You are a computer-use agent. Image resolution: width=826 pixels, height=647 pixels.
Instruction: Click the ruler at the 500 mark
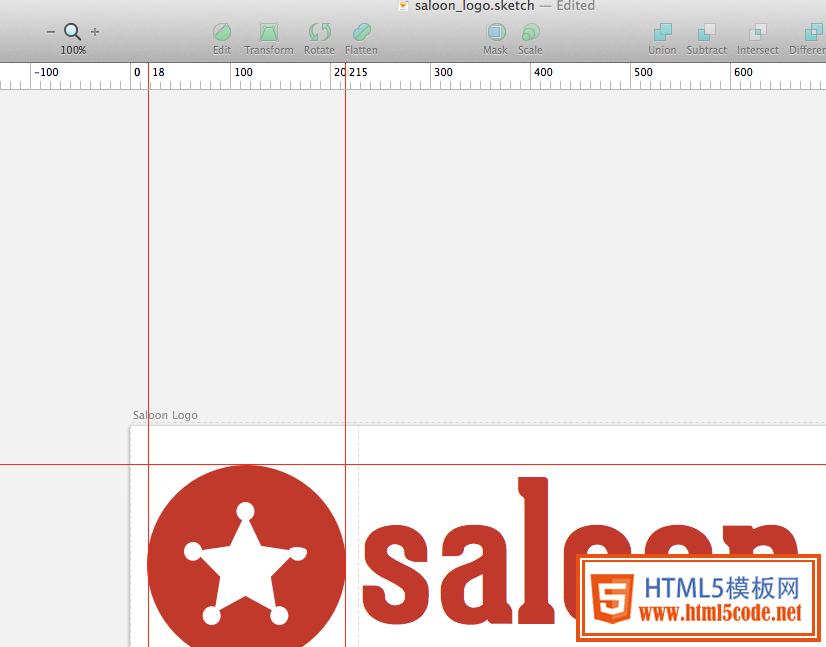pyautogui.click(x=643, y=72)
